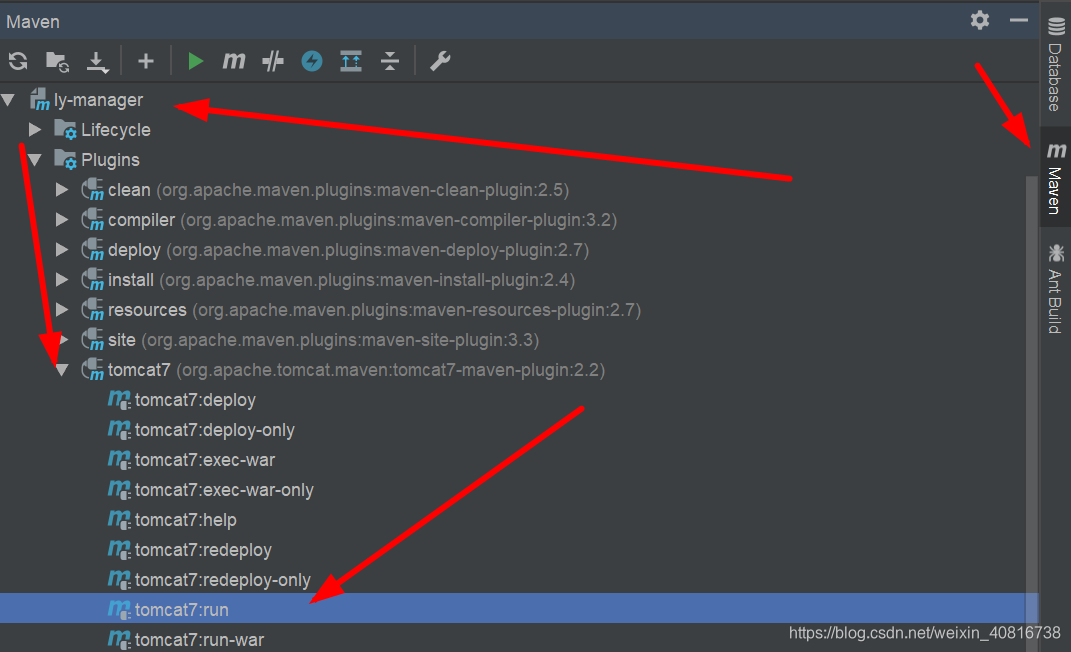Select the Plugins folder
The image size is (1071, 652).
pyautogui.click(x=110, y=160)
